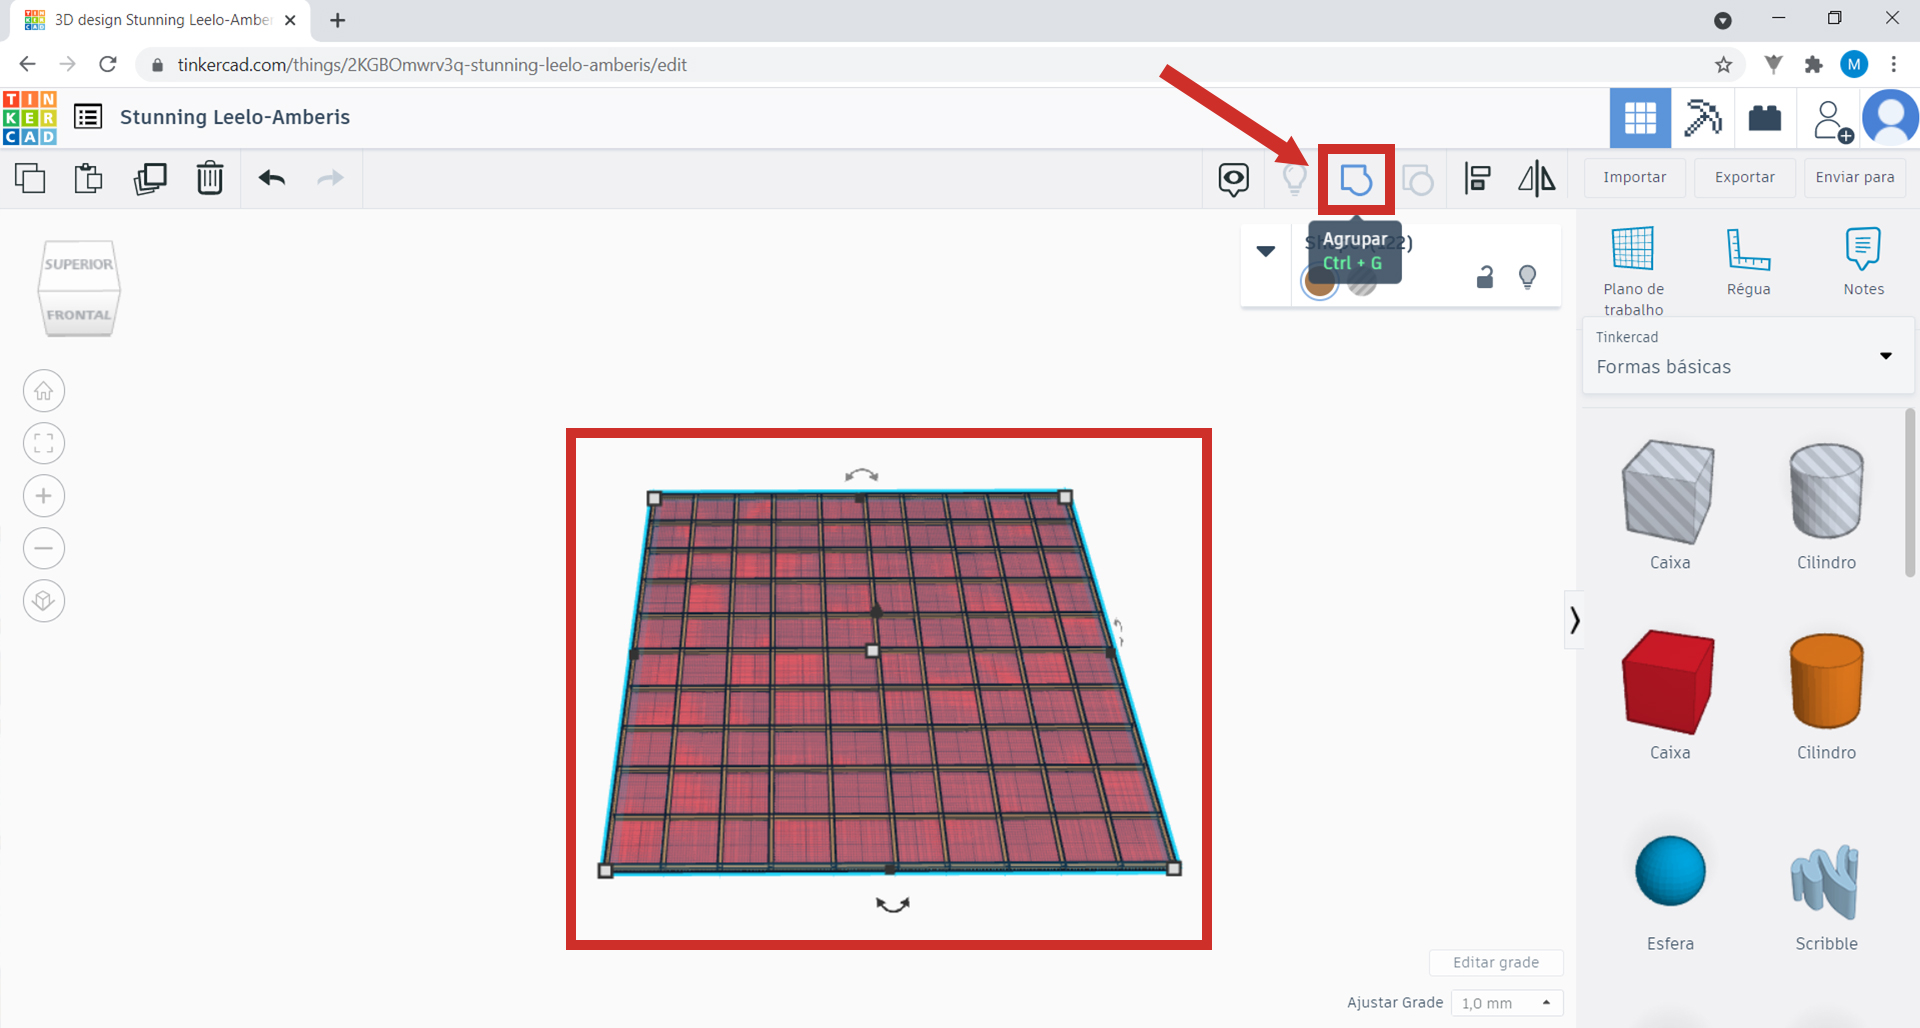Open a new browser tab
The image size is (1920, 1028).
pyautogui.click(x=338, y=20)
